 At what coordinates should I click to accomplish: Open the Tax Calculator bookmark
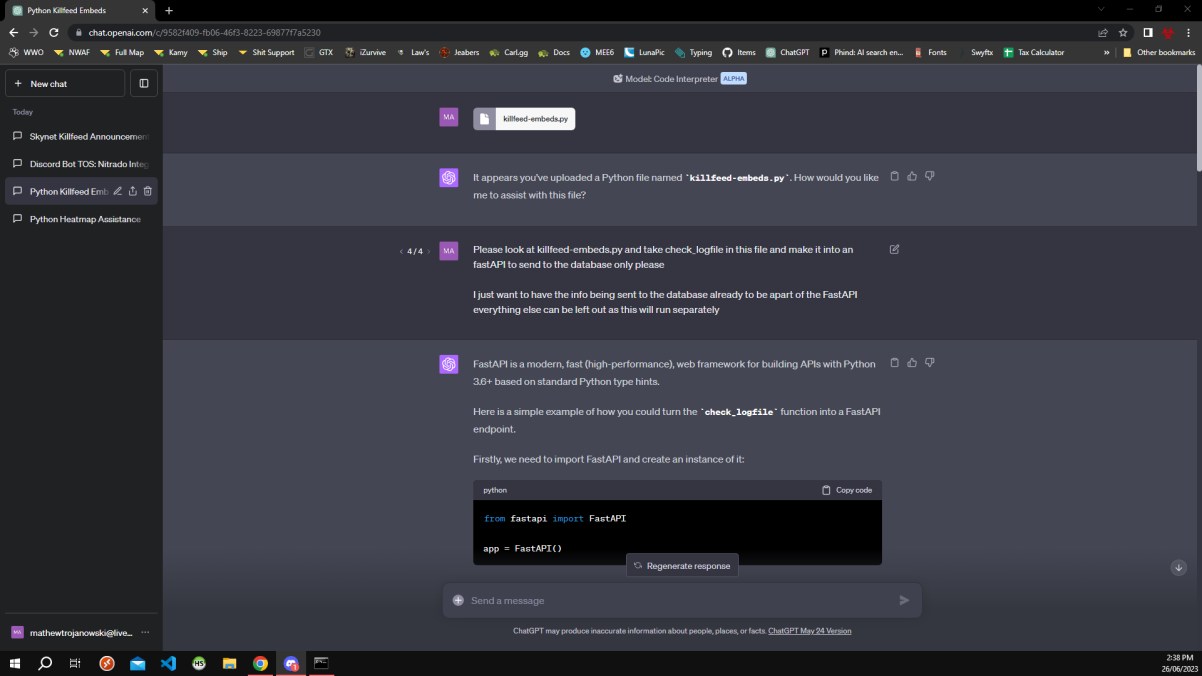(1034, 52)
